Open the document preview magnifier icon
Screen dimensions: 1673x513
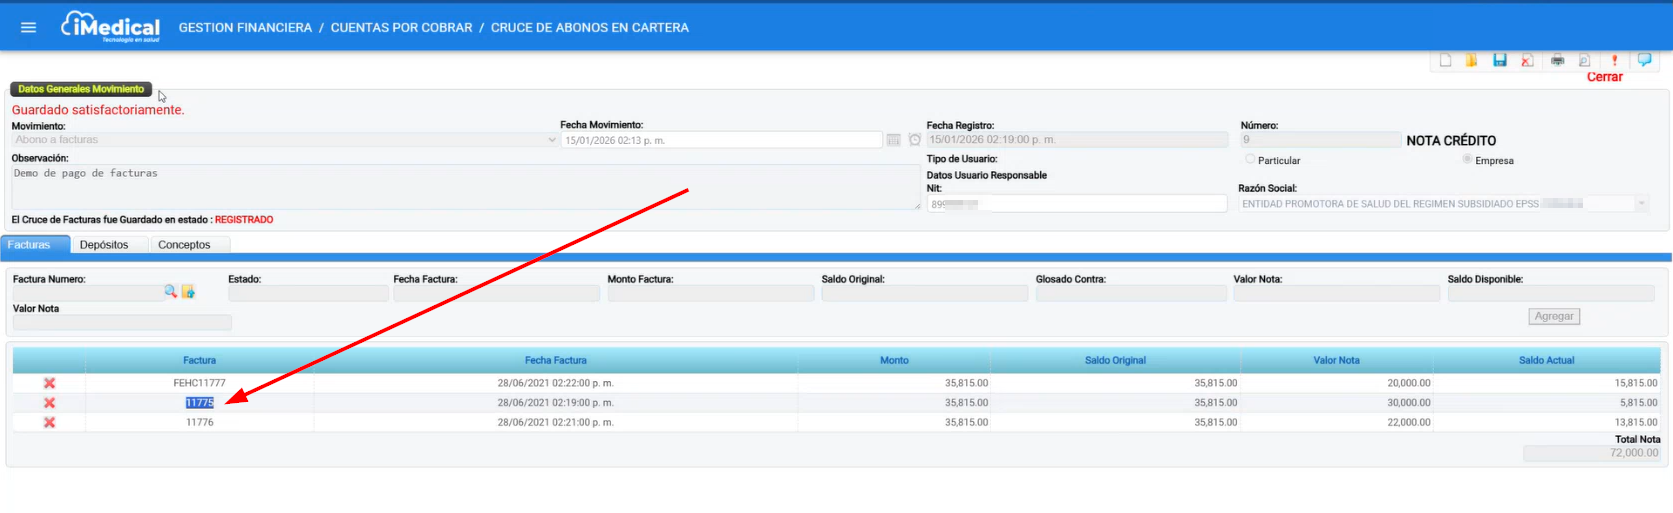1584,60
